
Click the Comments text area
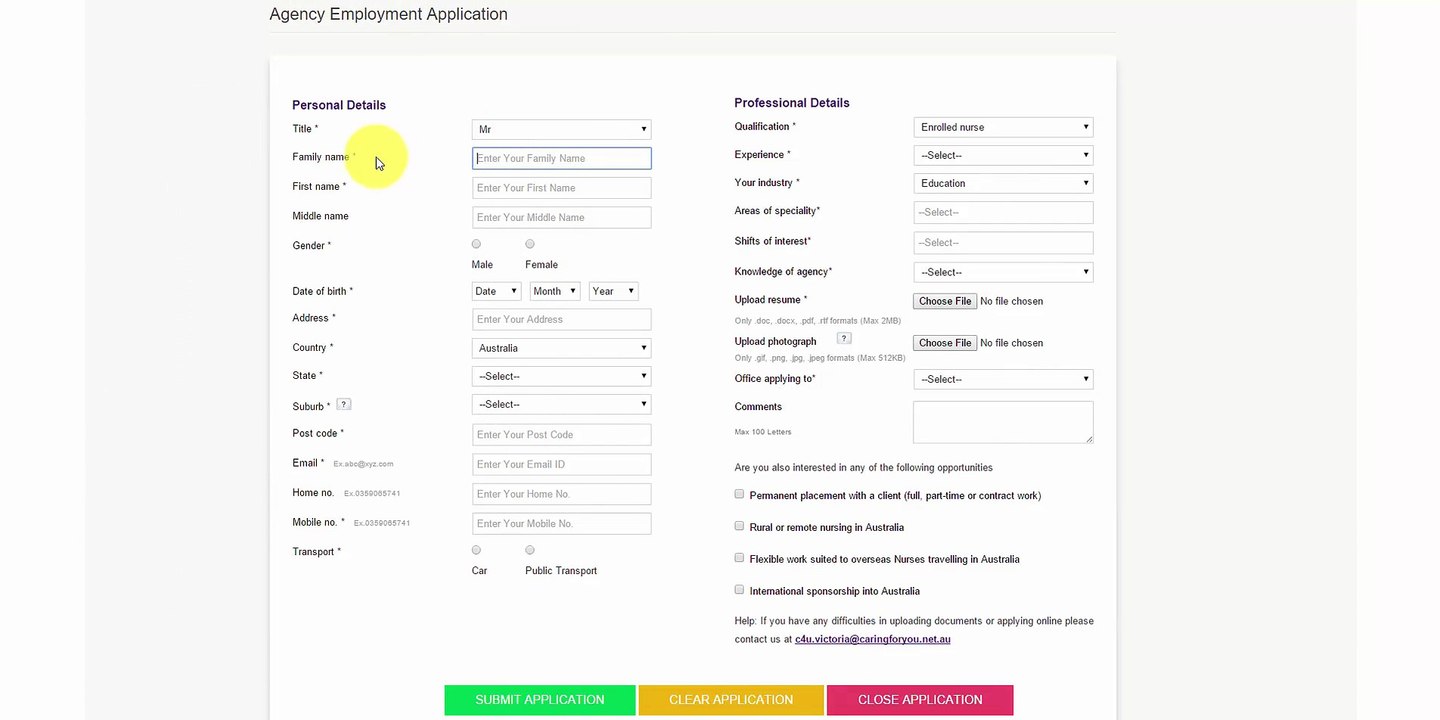[1003, 422]
